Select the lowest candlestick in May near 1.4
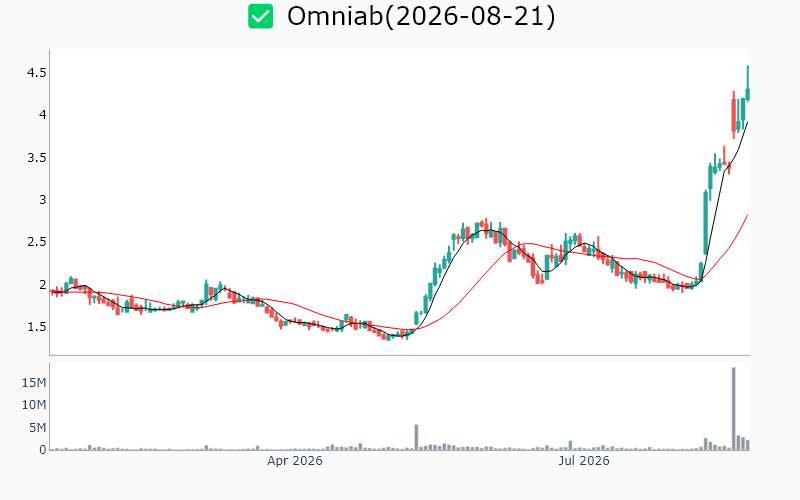Image resolution: width=800 pixels, height=500 pixels. click(388, 337)
